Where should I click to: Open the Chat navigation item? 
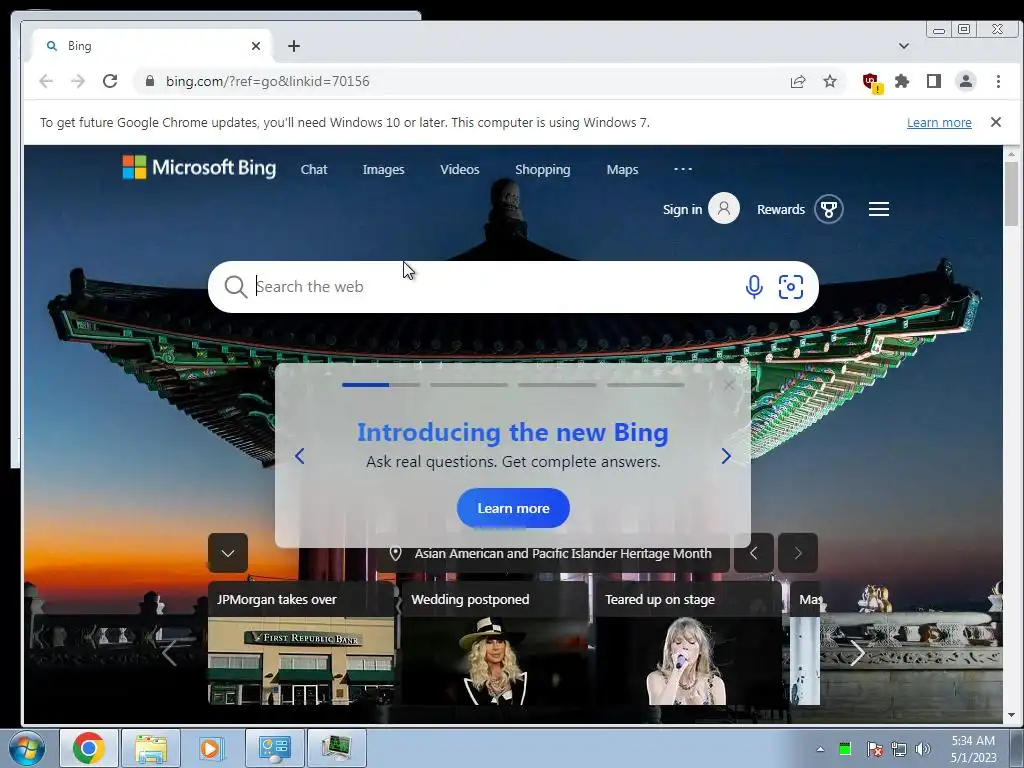coord(313,169)
